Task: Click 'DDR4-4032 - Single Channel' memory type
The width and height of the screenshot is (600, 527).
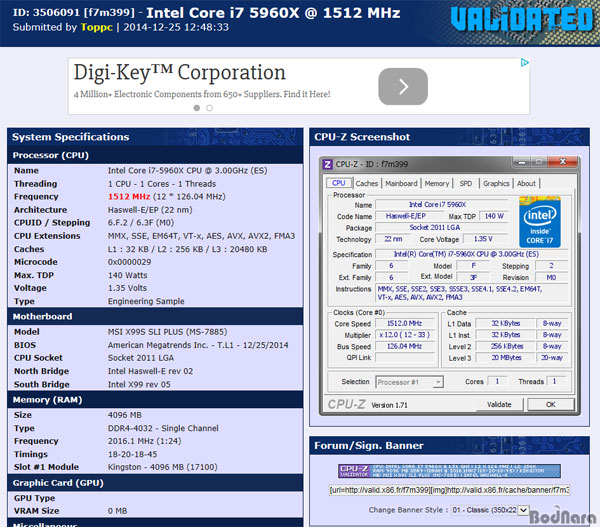Action: tap(163, 428)
